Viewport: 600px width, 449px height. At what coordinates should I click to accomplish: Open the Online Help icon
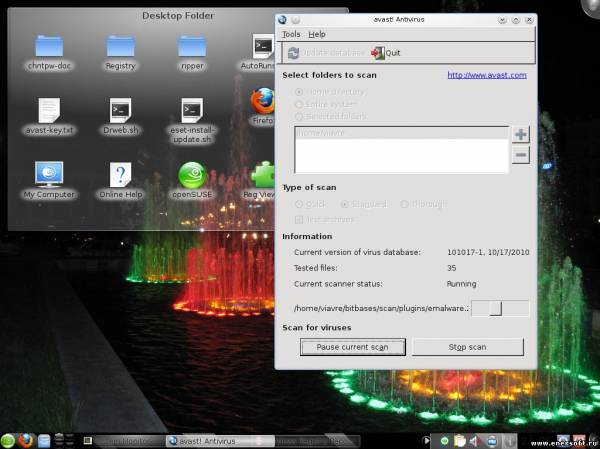tap(121, 175)
